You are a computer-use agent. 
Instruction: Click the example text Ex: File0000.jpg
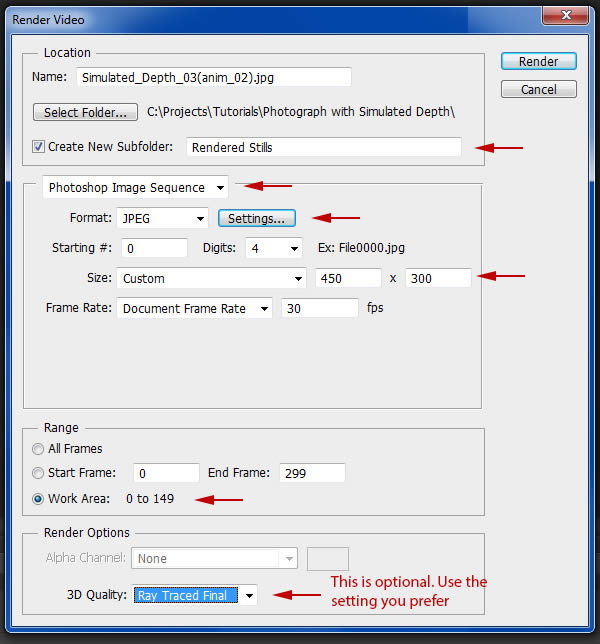coord(361,248)
